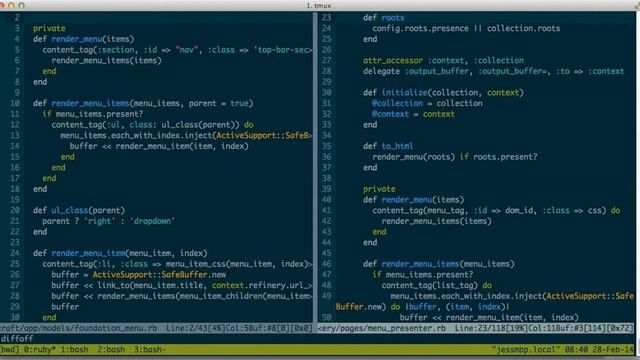Select the 0:ruby tmux window tab
Image resolution: width=640 pixels, height=360 pixels.
(x=40, y=350)
